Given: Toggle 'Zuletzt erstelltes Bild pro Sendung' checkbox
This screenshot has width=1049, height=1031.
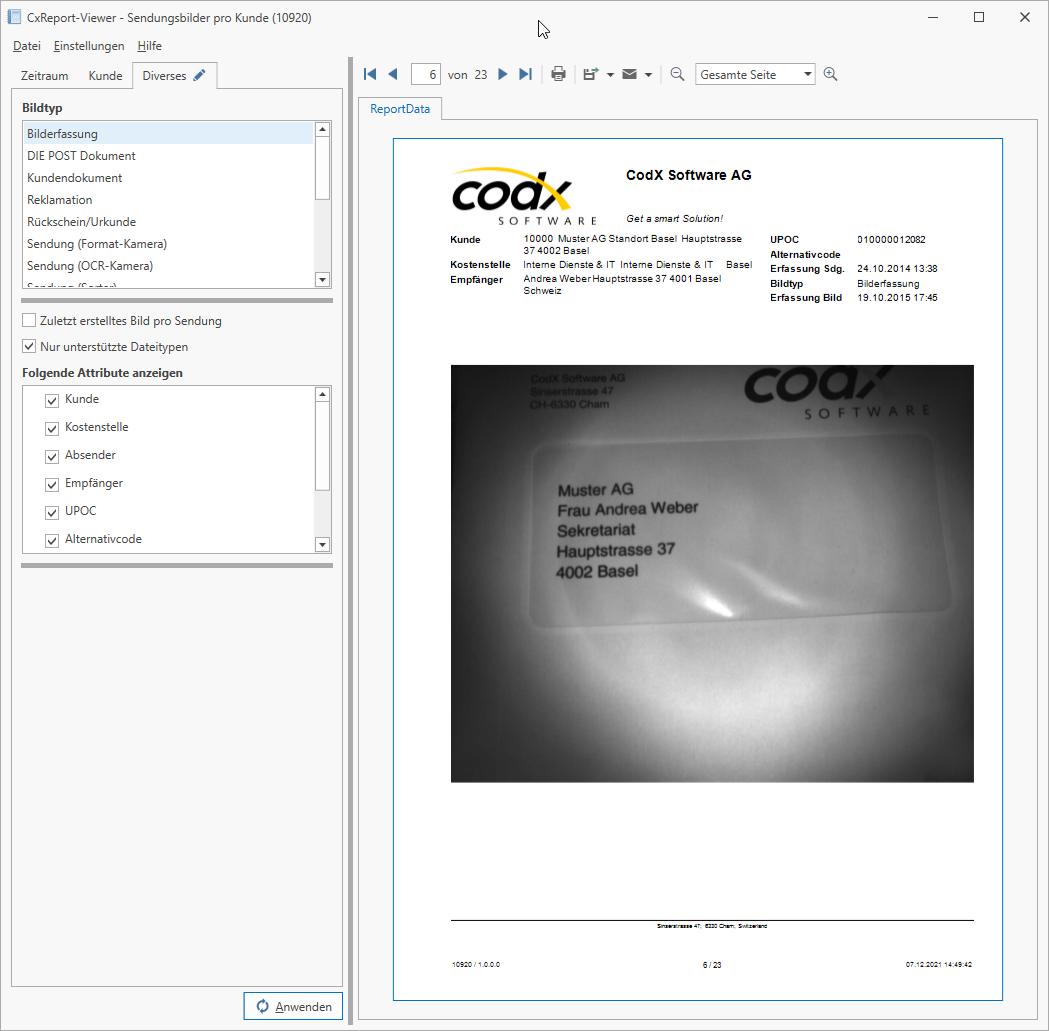Looking at the screenshot, I should pyautogui.click(x=29, y=320).
